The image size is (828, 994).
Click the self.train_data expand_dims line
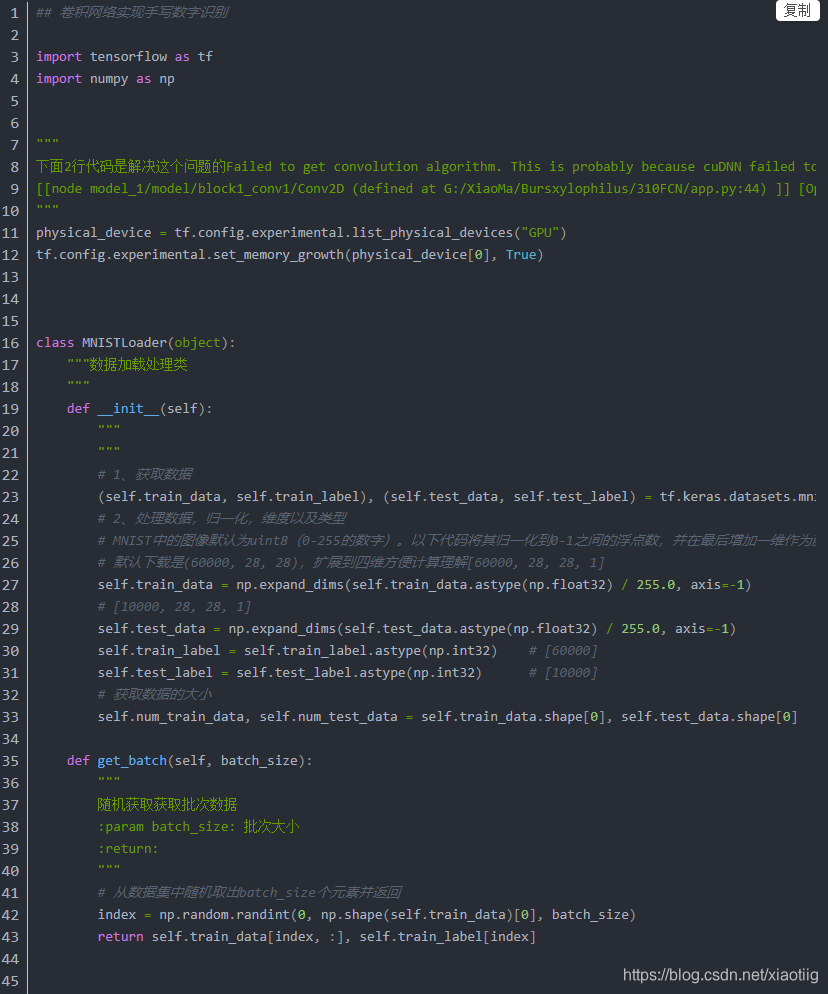(424, 584)
